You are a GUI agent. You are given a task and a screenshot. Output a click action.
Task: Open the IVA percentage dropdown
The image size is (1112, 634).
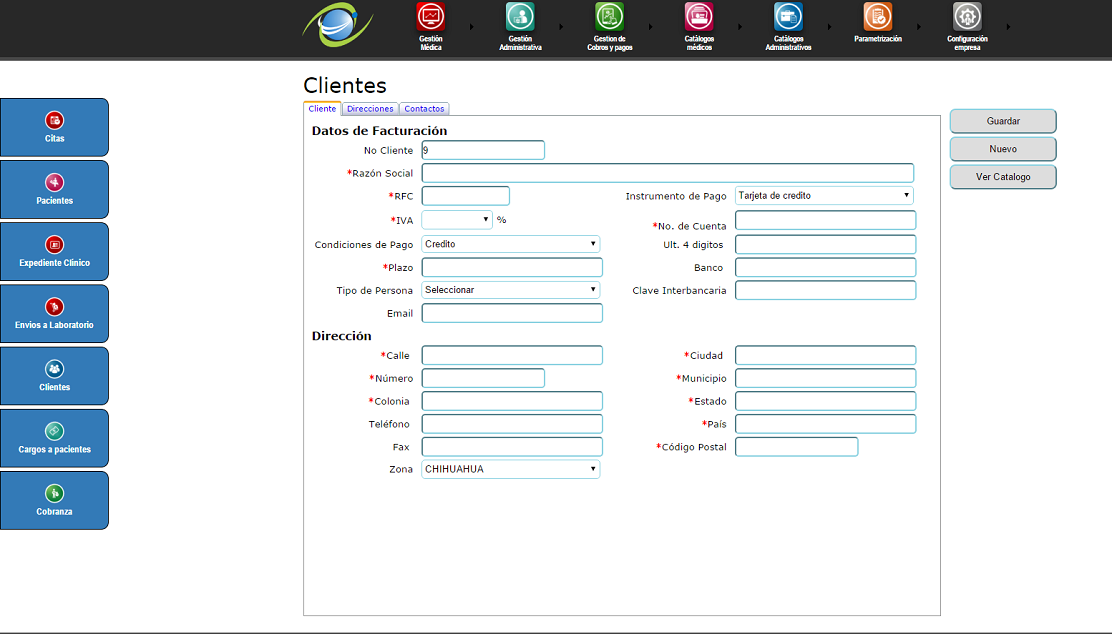[457, 219]
